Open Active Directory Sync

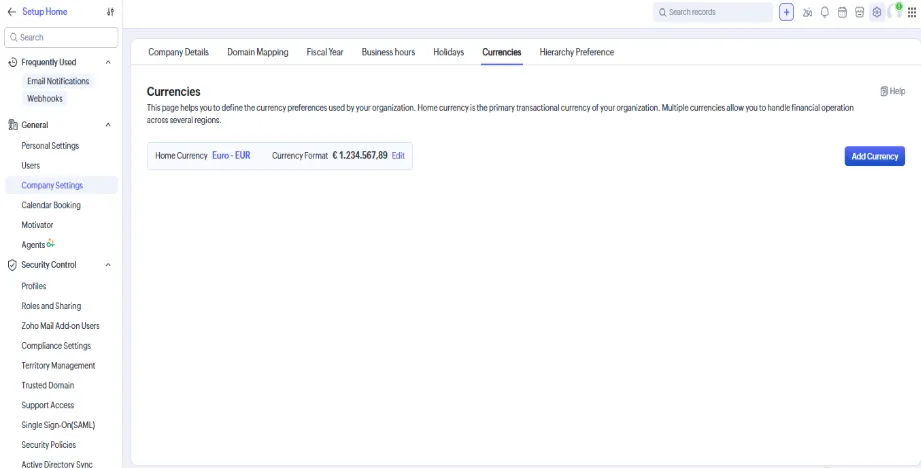click(57, 464)
